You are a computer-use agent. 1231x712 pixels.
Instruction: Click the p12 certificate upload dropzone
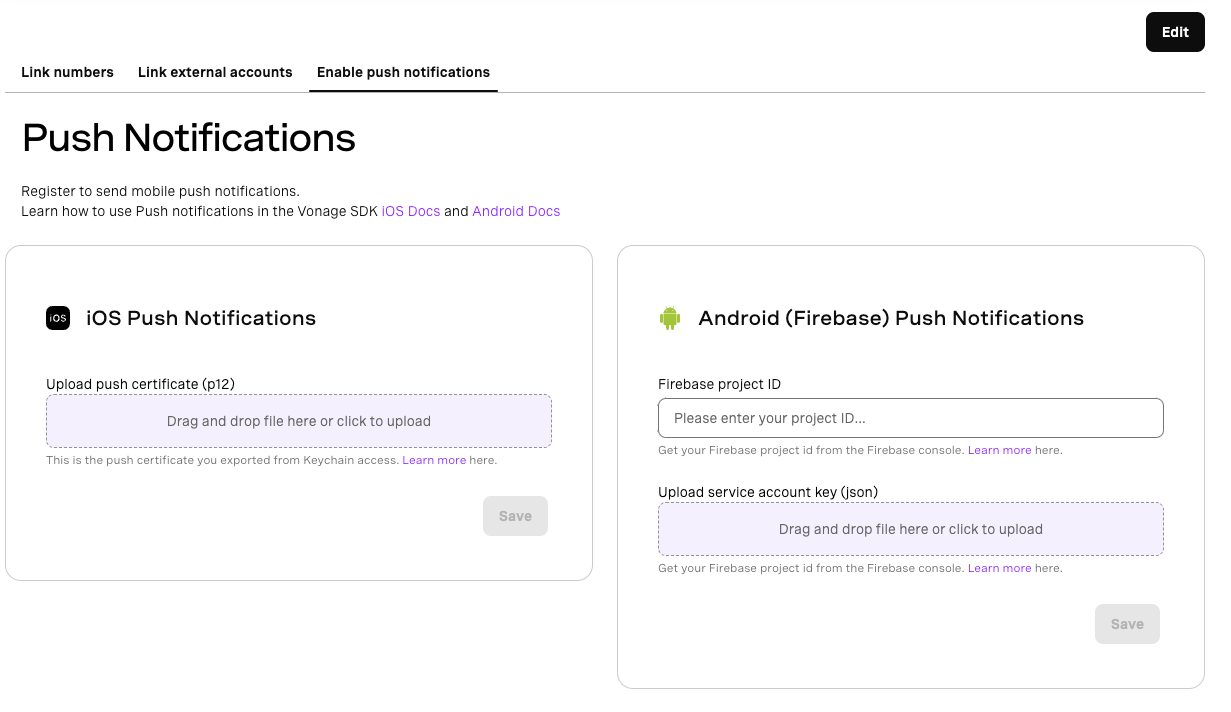click(299, 420)
